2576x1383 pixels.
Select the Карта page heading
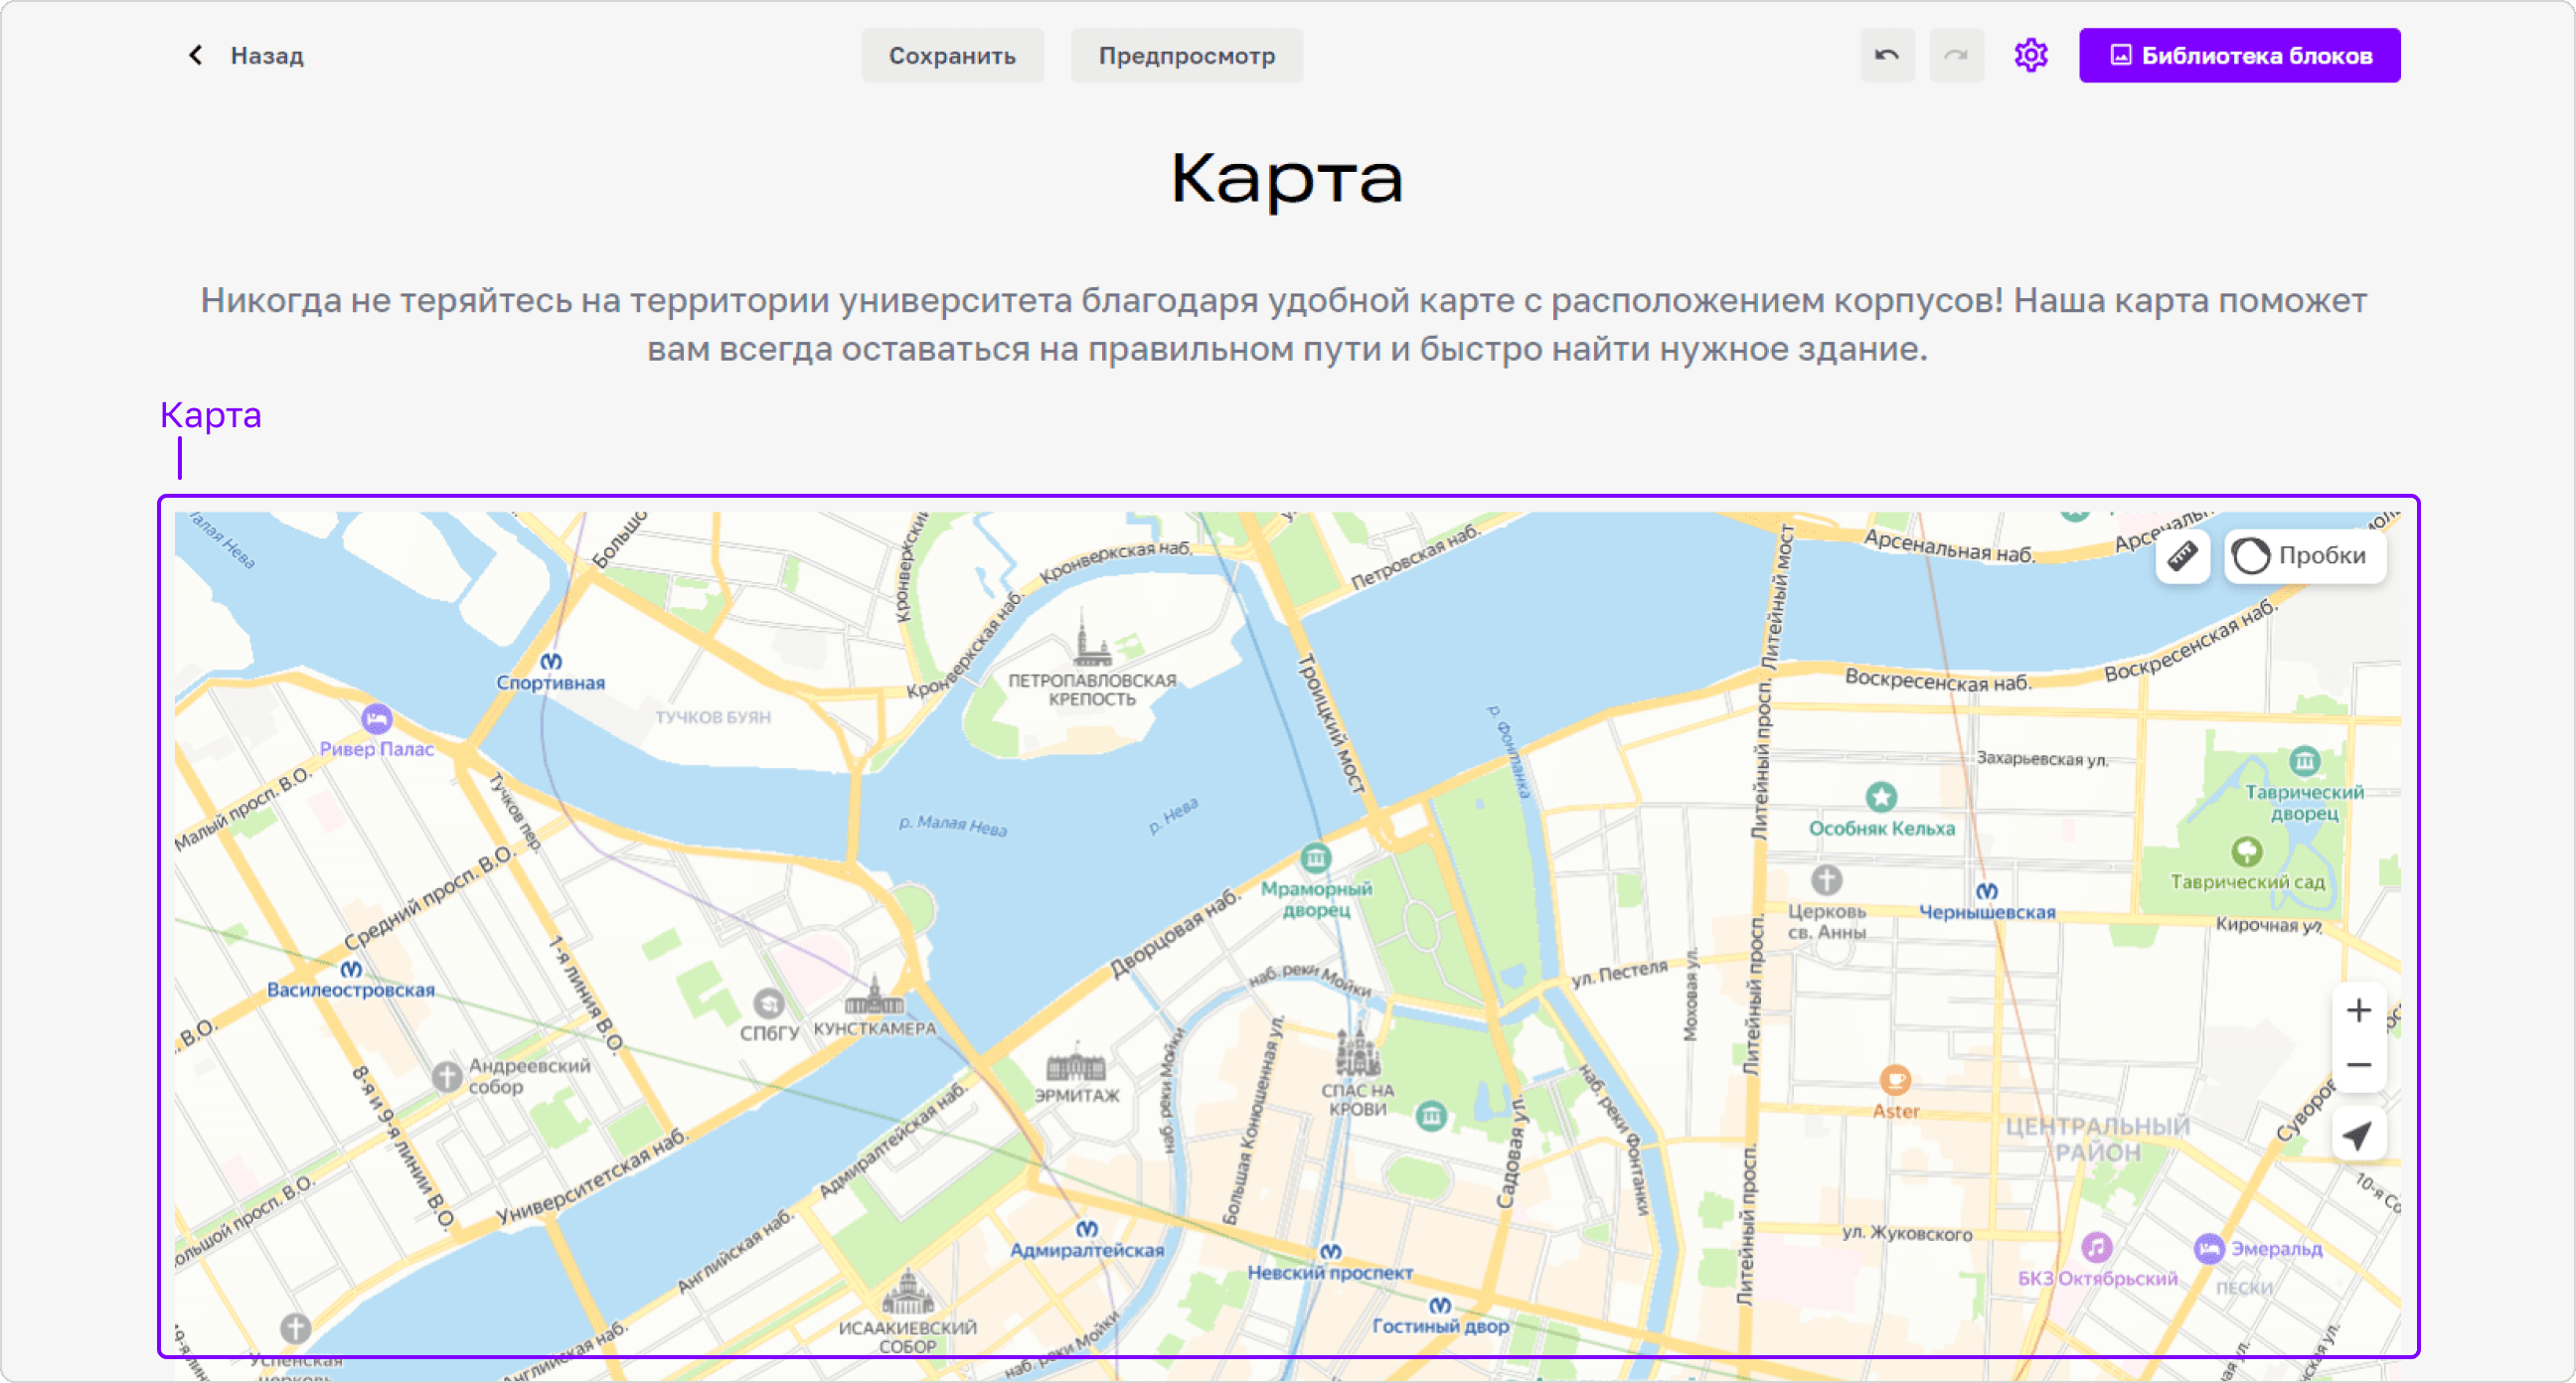coord(1287,178)
